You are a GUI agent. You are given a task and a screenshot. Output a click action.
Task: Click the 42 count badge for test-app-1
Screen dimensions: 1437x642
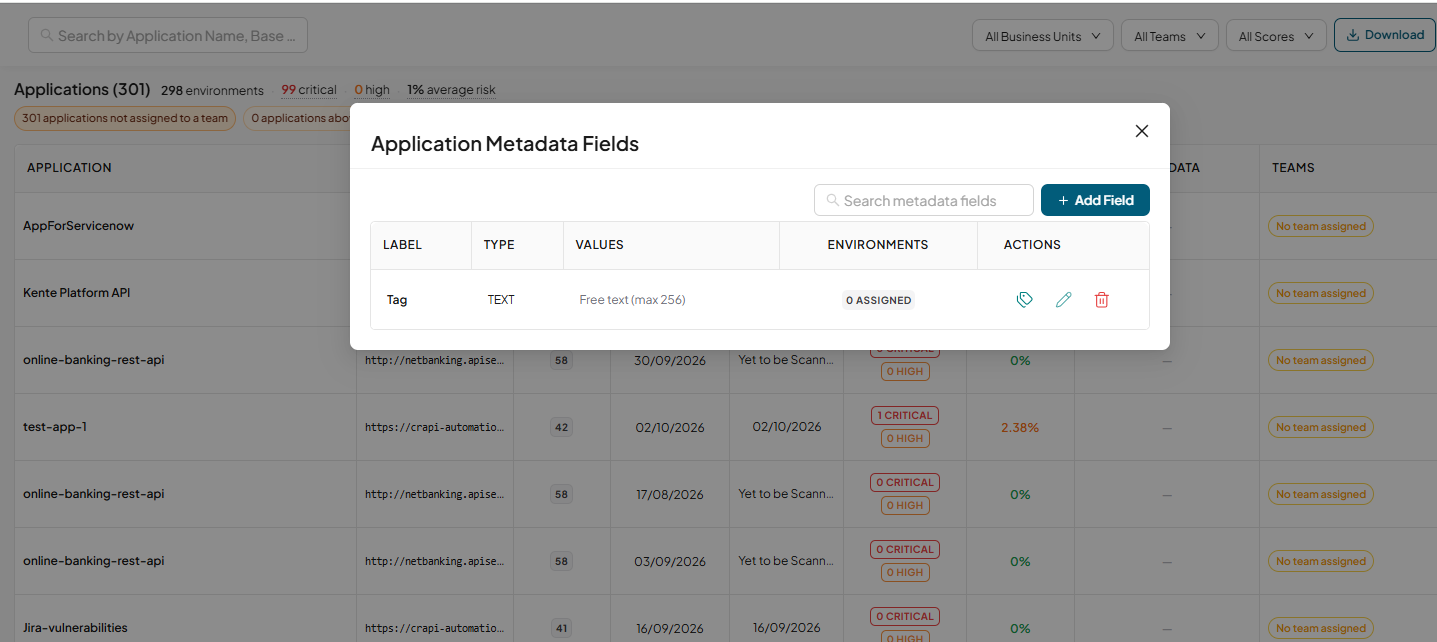(561, 427)
